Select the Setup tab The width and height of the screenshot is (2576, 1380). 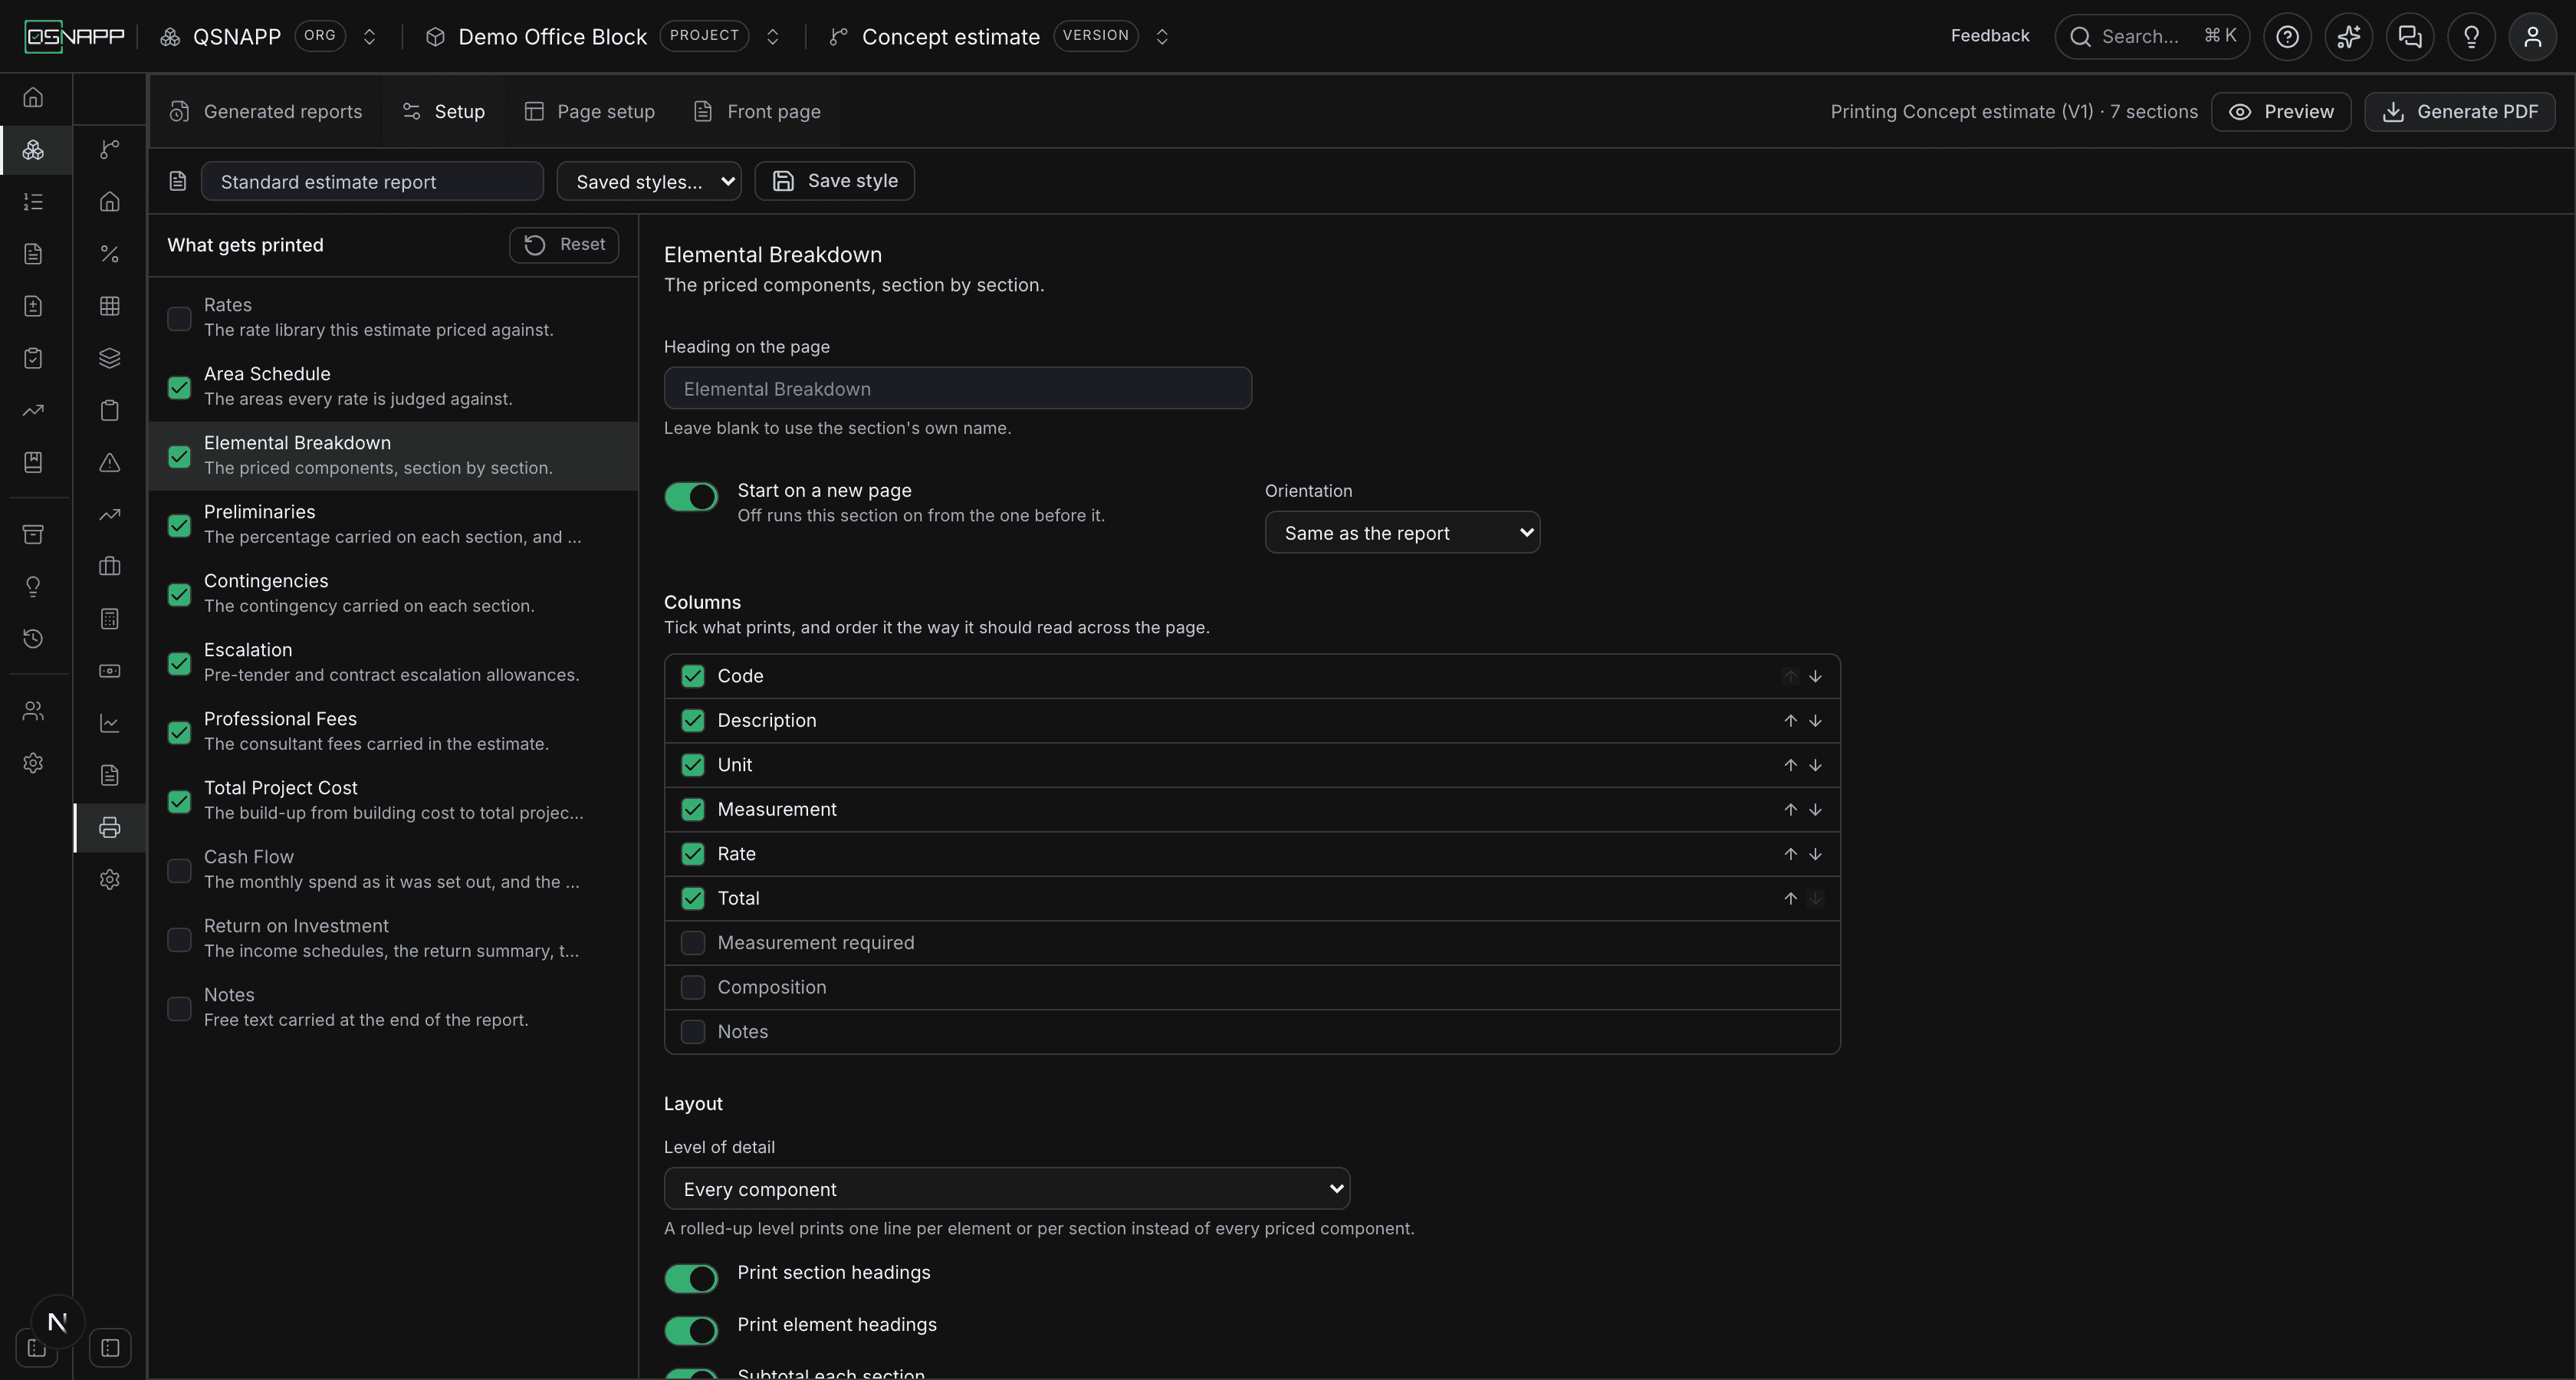click(444, 111)
